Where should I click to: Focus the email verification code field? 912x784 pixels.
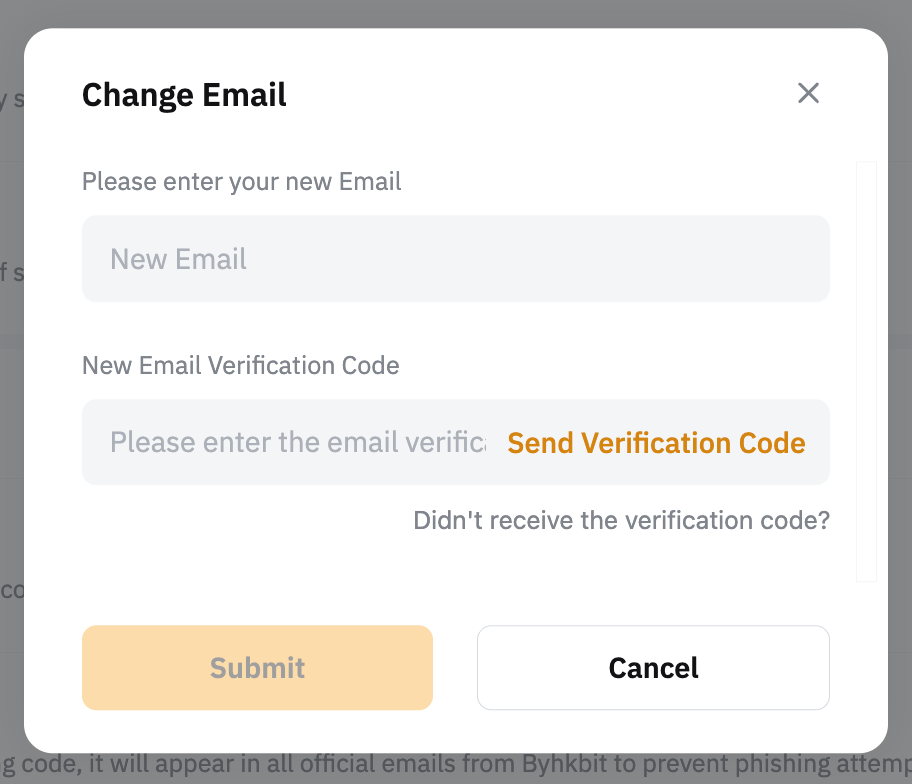297,443
